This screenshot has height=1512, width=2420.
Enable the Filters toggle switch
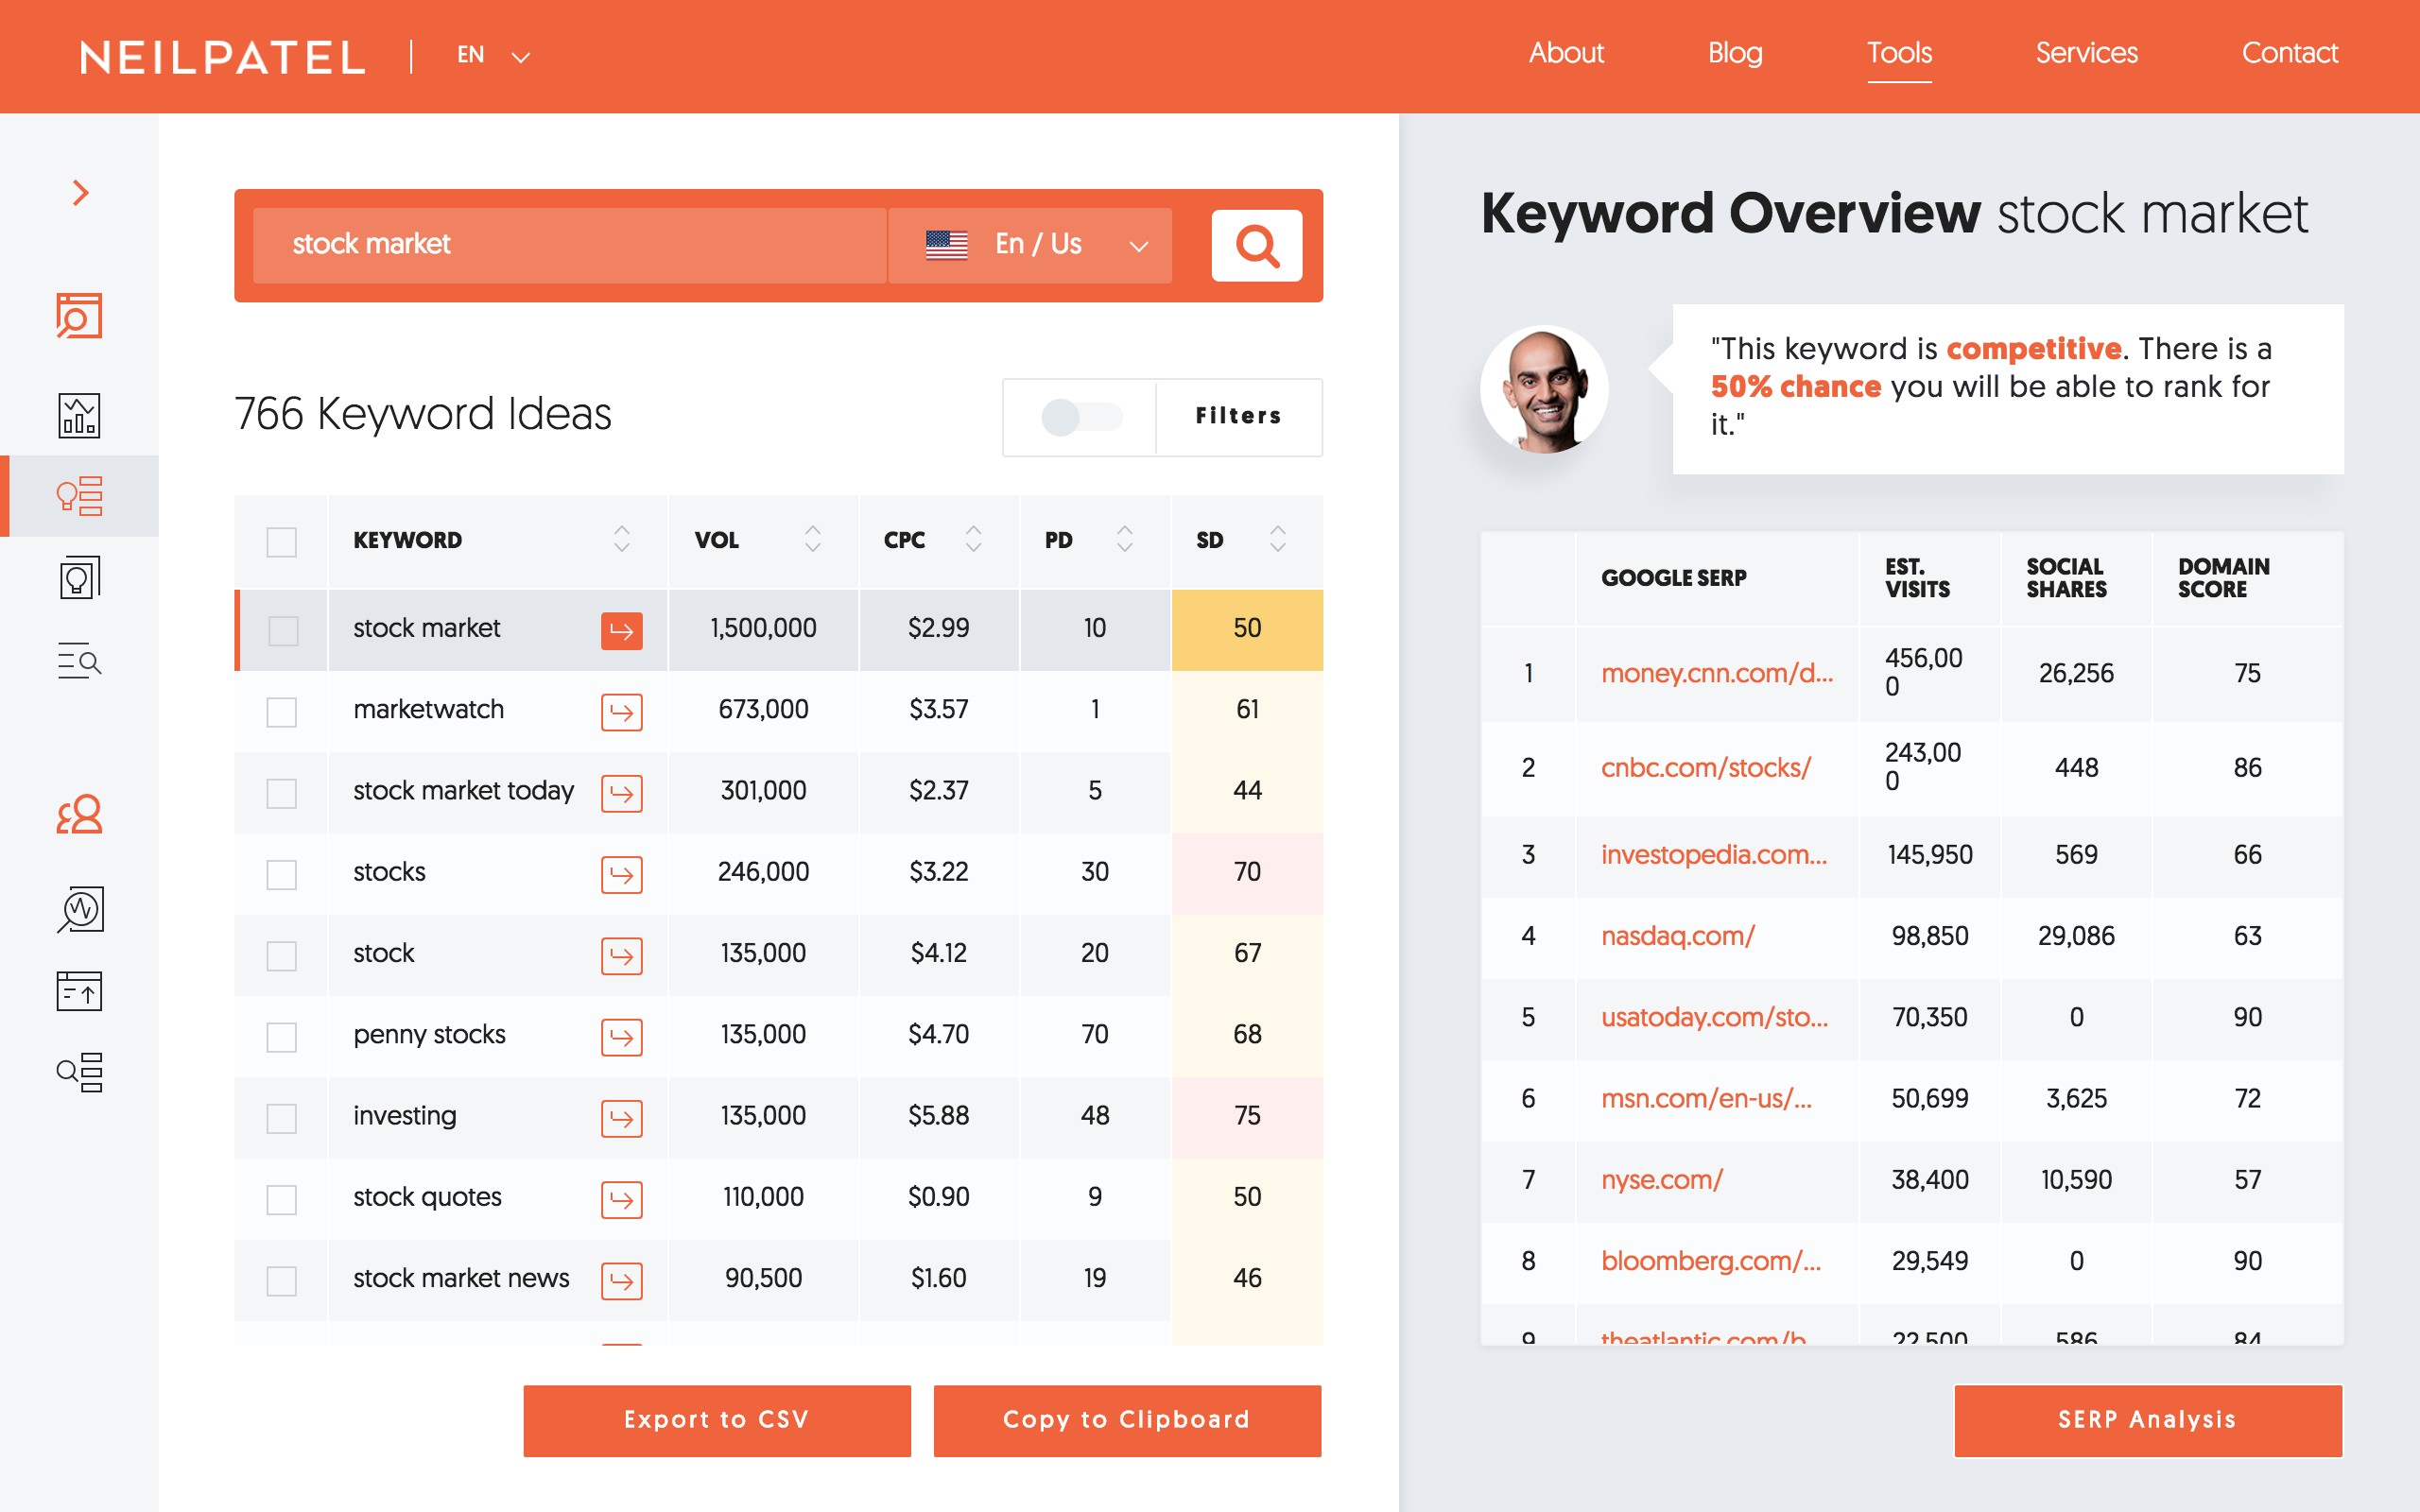tap(1081, 418)
